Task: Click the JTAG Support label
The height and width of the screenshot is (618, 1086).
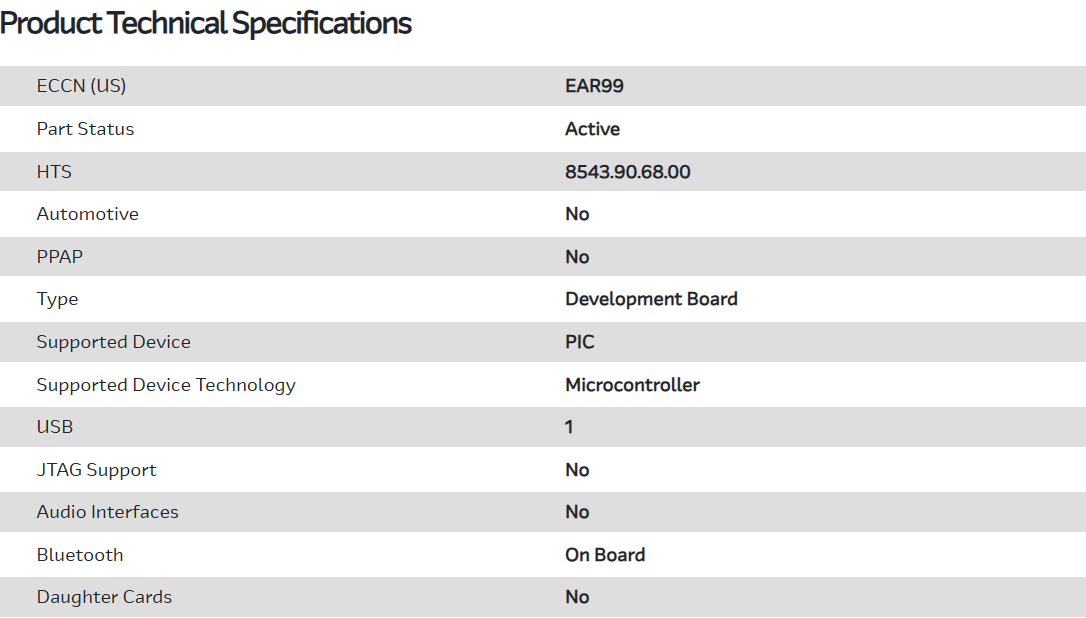Action: tap(96, 470)
